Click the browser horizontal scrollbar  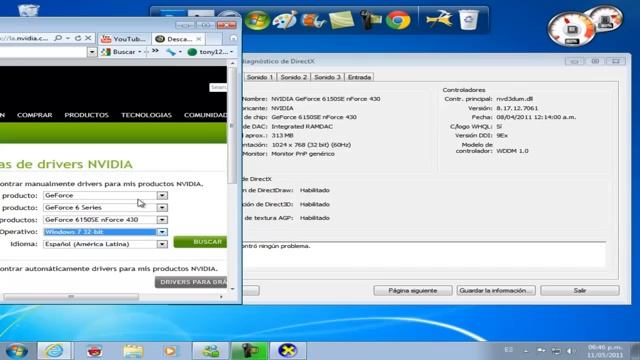[x=71, y=297]
